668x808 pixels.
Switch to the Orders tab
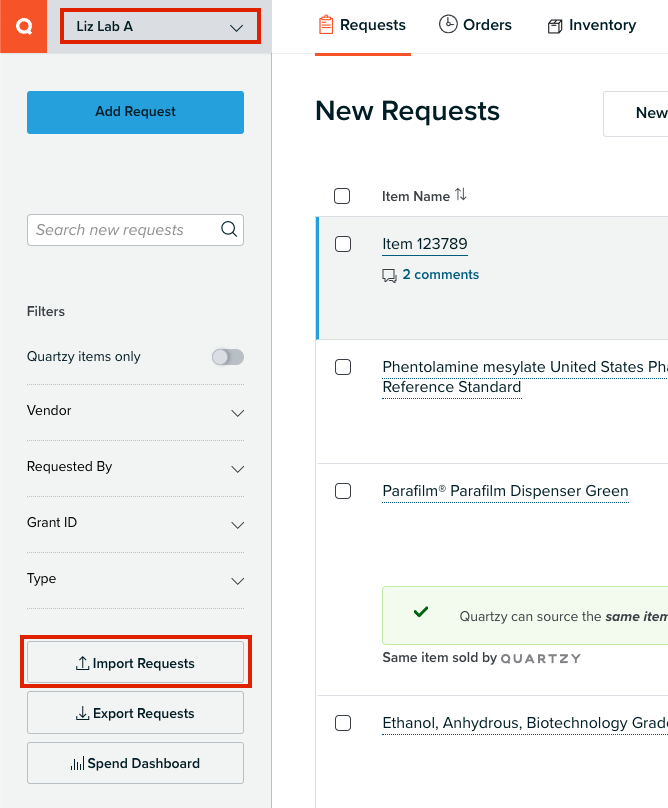pos(475,24)
